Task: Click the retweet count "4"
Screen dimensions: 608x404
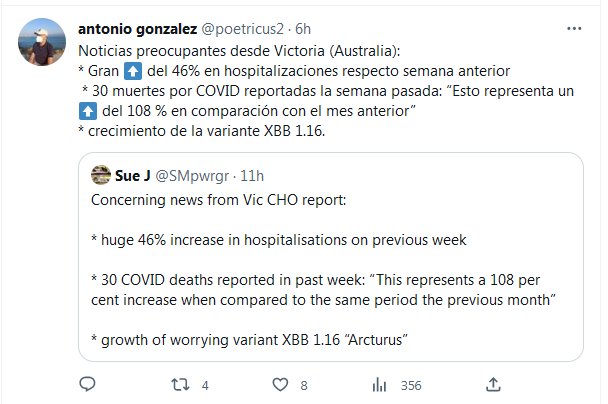Action: click(203, 384)
